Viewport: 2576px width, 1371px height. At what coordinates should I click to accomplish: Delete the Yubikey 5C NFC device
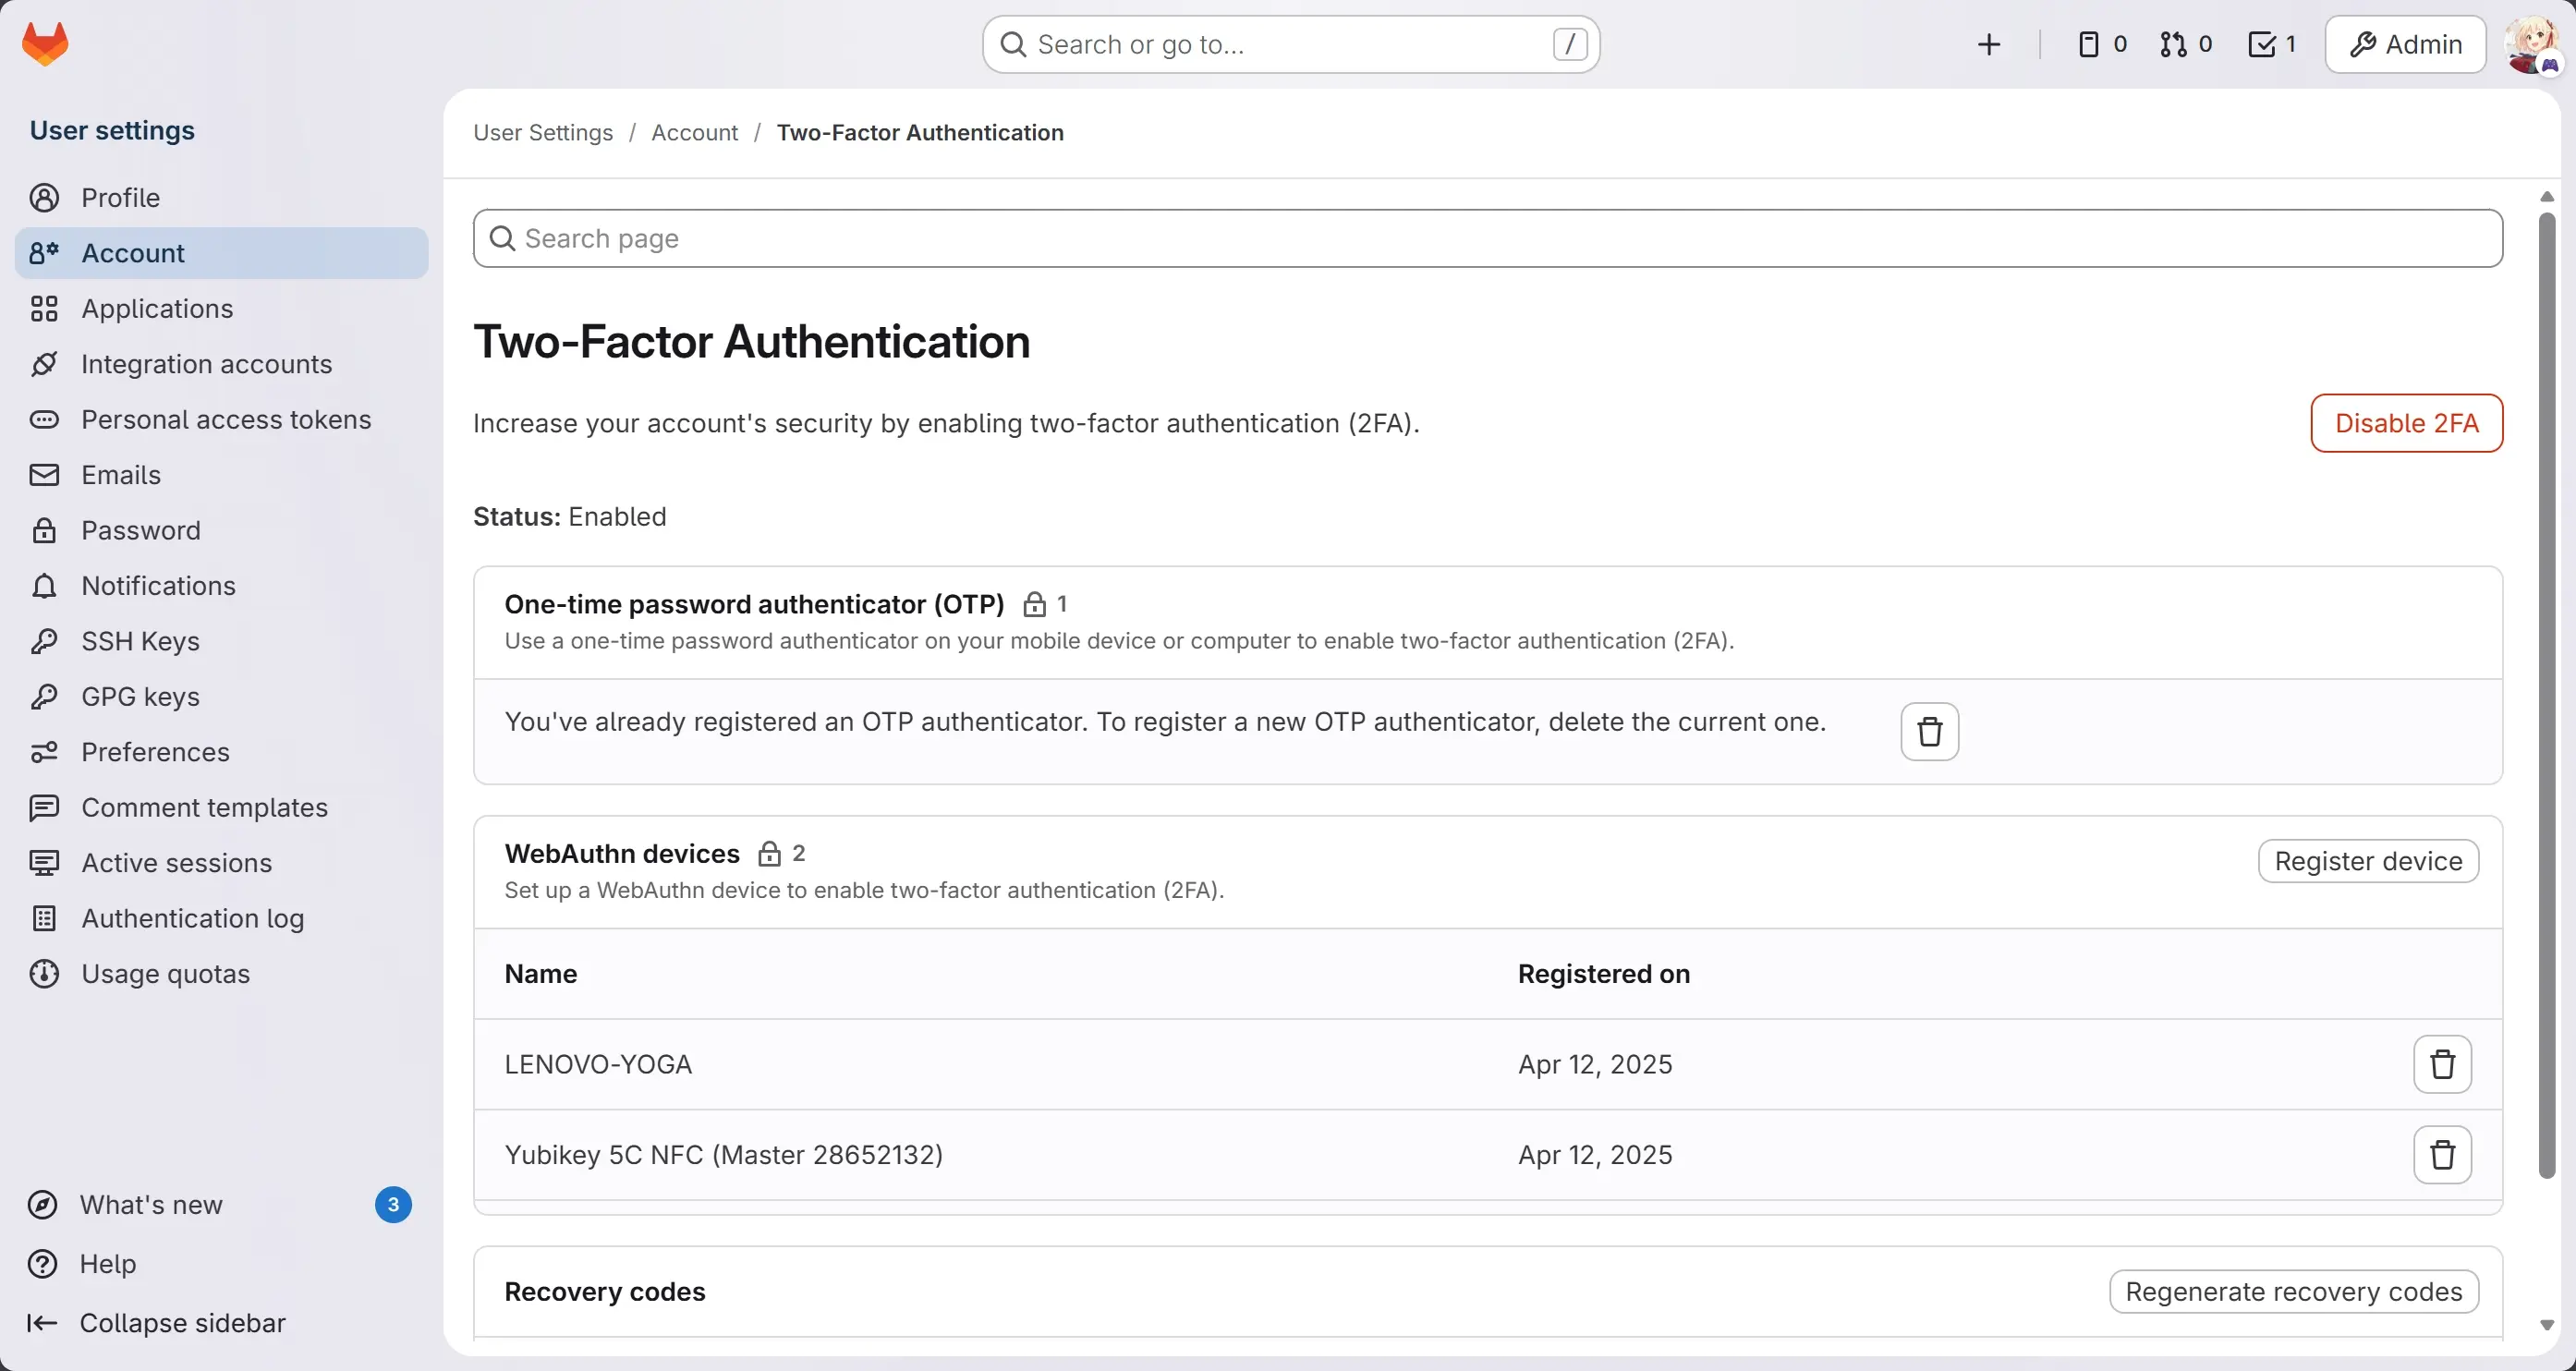[x=2442, y=1154]
